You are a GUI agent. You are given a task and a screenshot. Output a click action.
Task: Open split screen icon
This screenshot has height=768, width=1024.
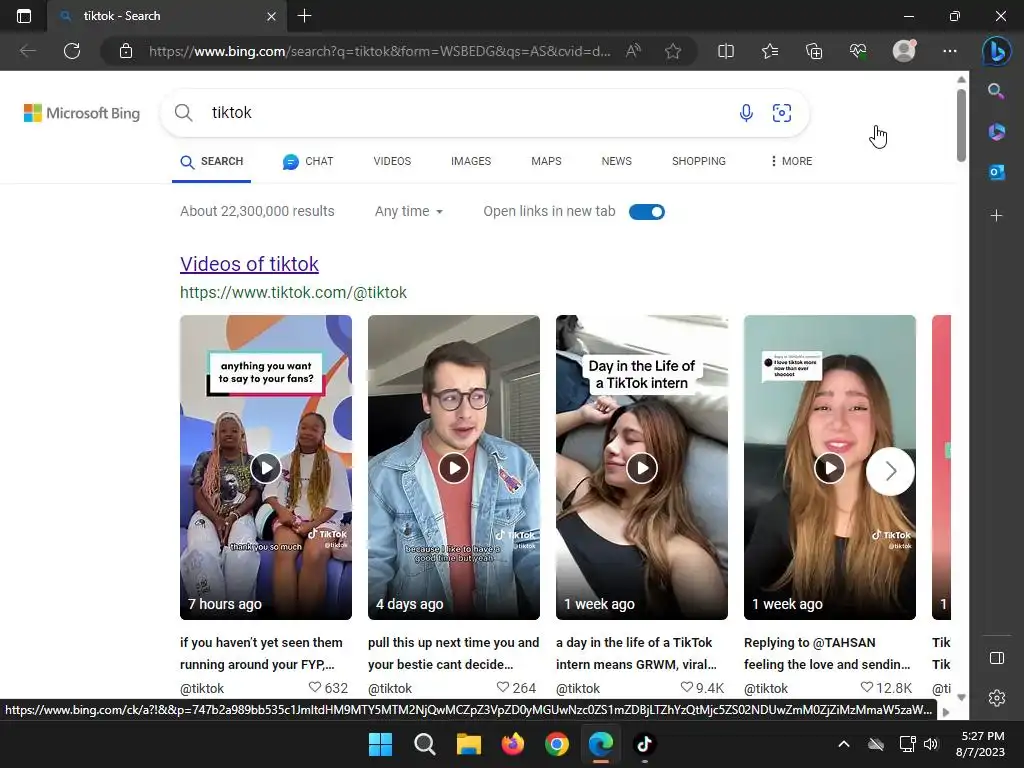coord(726,51)
